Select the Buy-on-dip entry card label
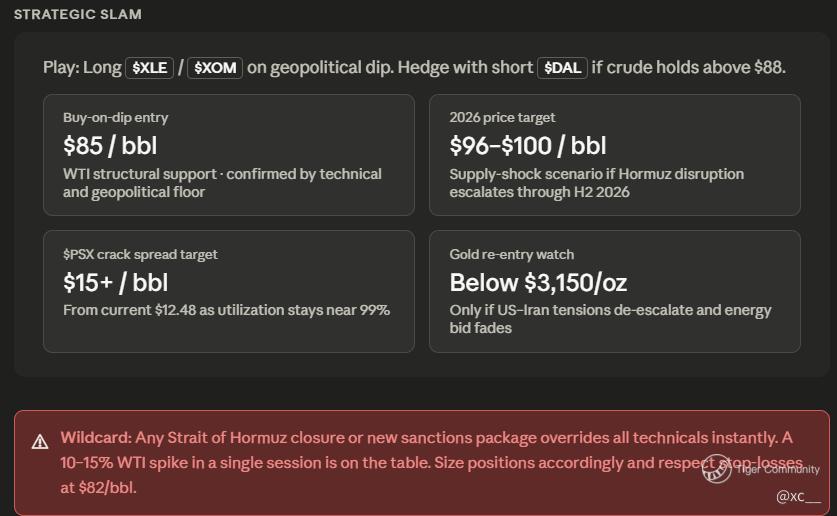 (116, 117)
